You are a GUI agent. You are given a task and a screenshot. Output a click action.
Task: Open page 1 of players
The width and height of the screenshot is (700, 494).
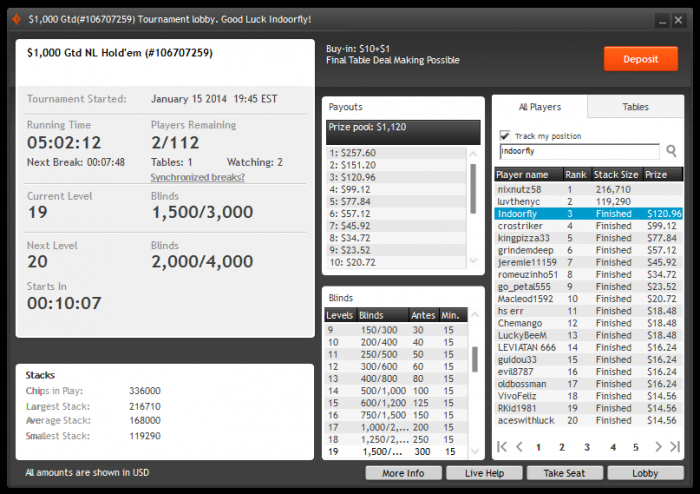[538, 447]
